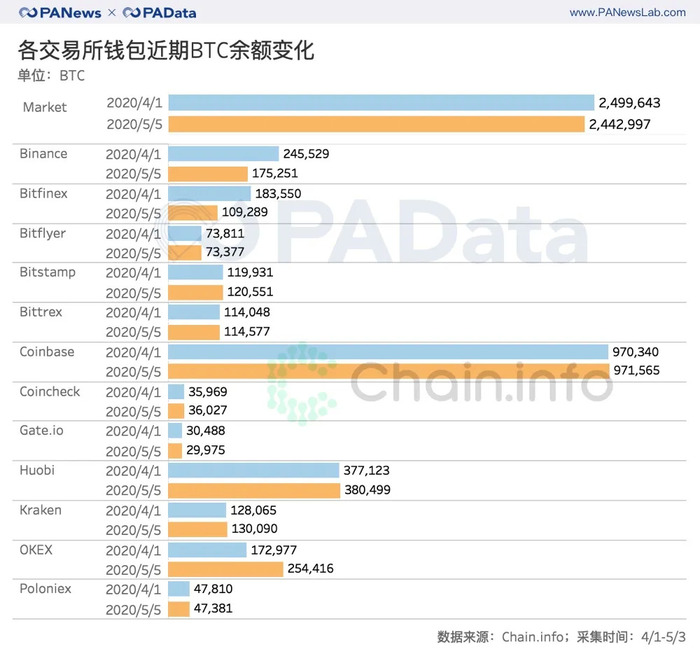Click the value 73,377
The image size is (700, 661).
[x=225, y=252]
